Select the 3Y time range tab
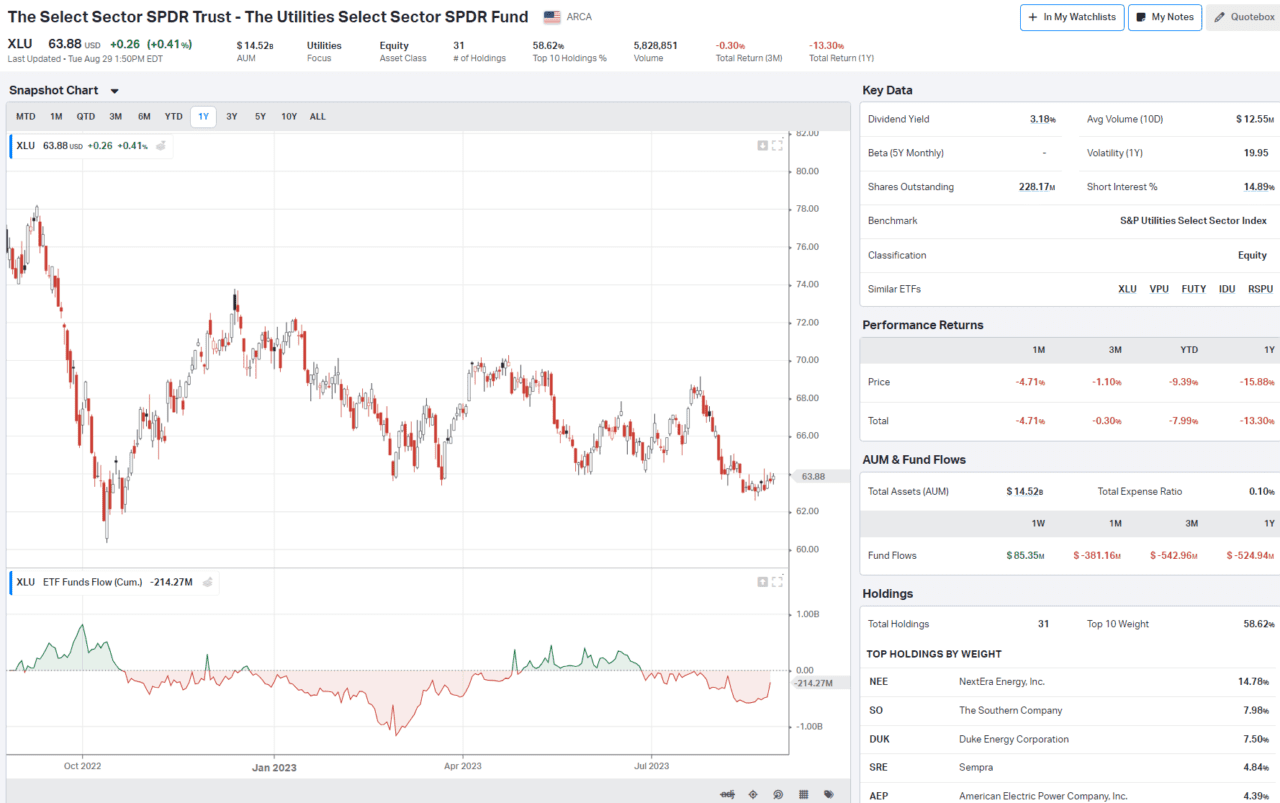1280x803 pixels. coord(232,117)
